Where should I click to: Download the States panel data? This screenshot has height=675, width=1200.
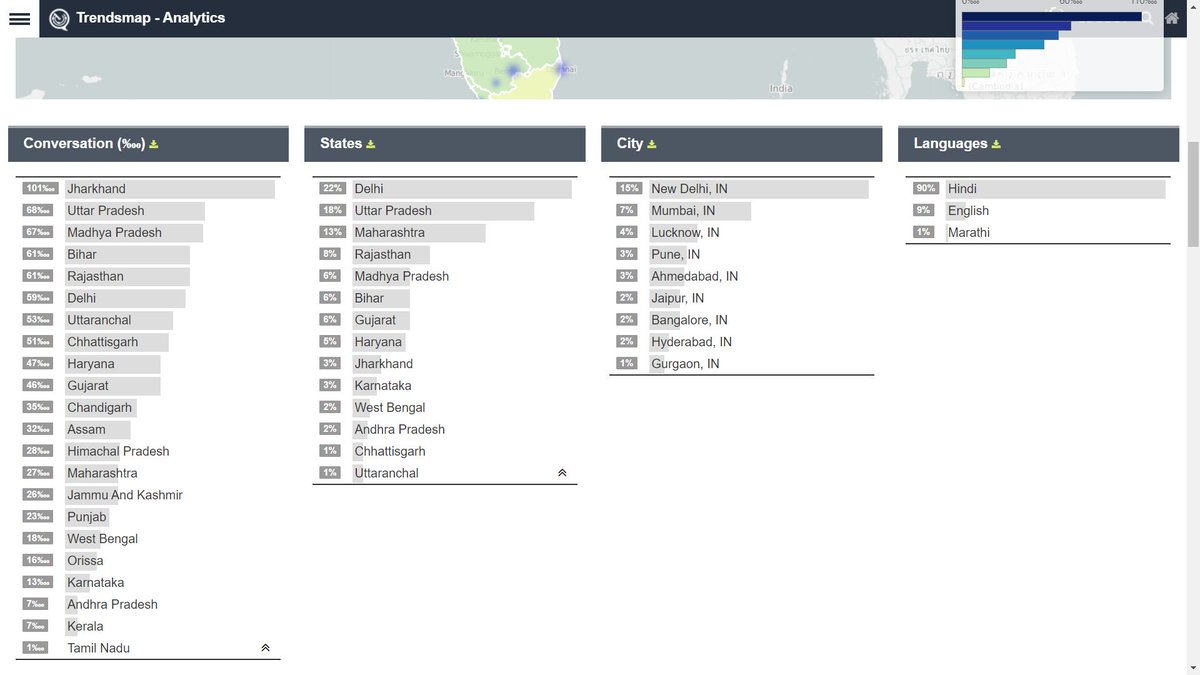371,143
